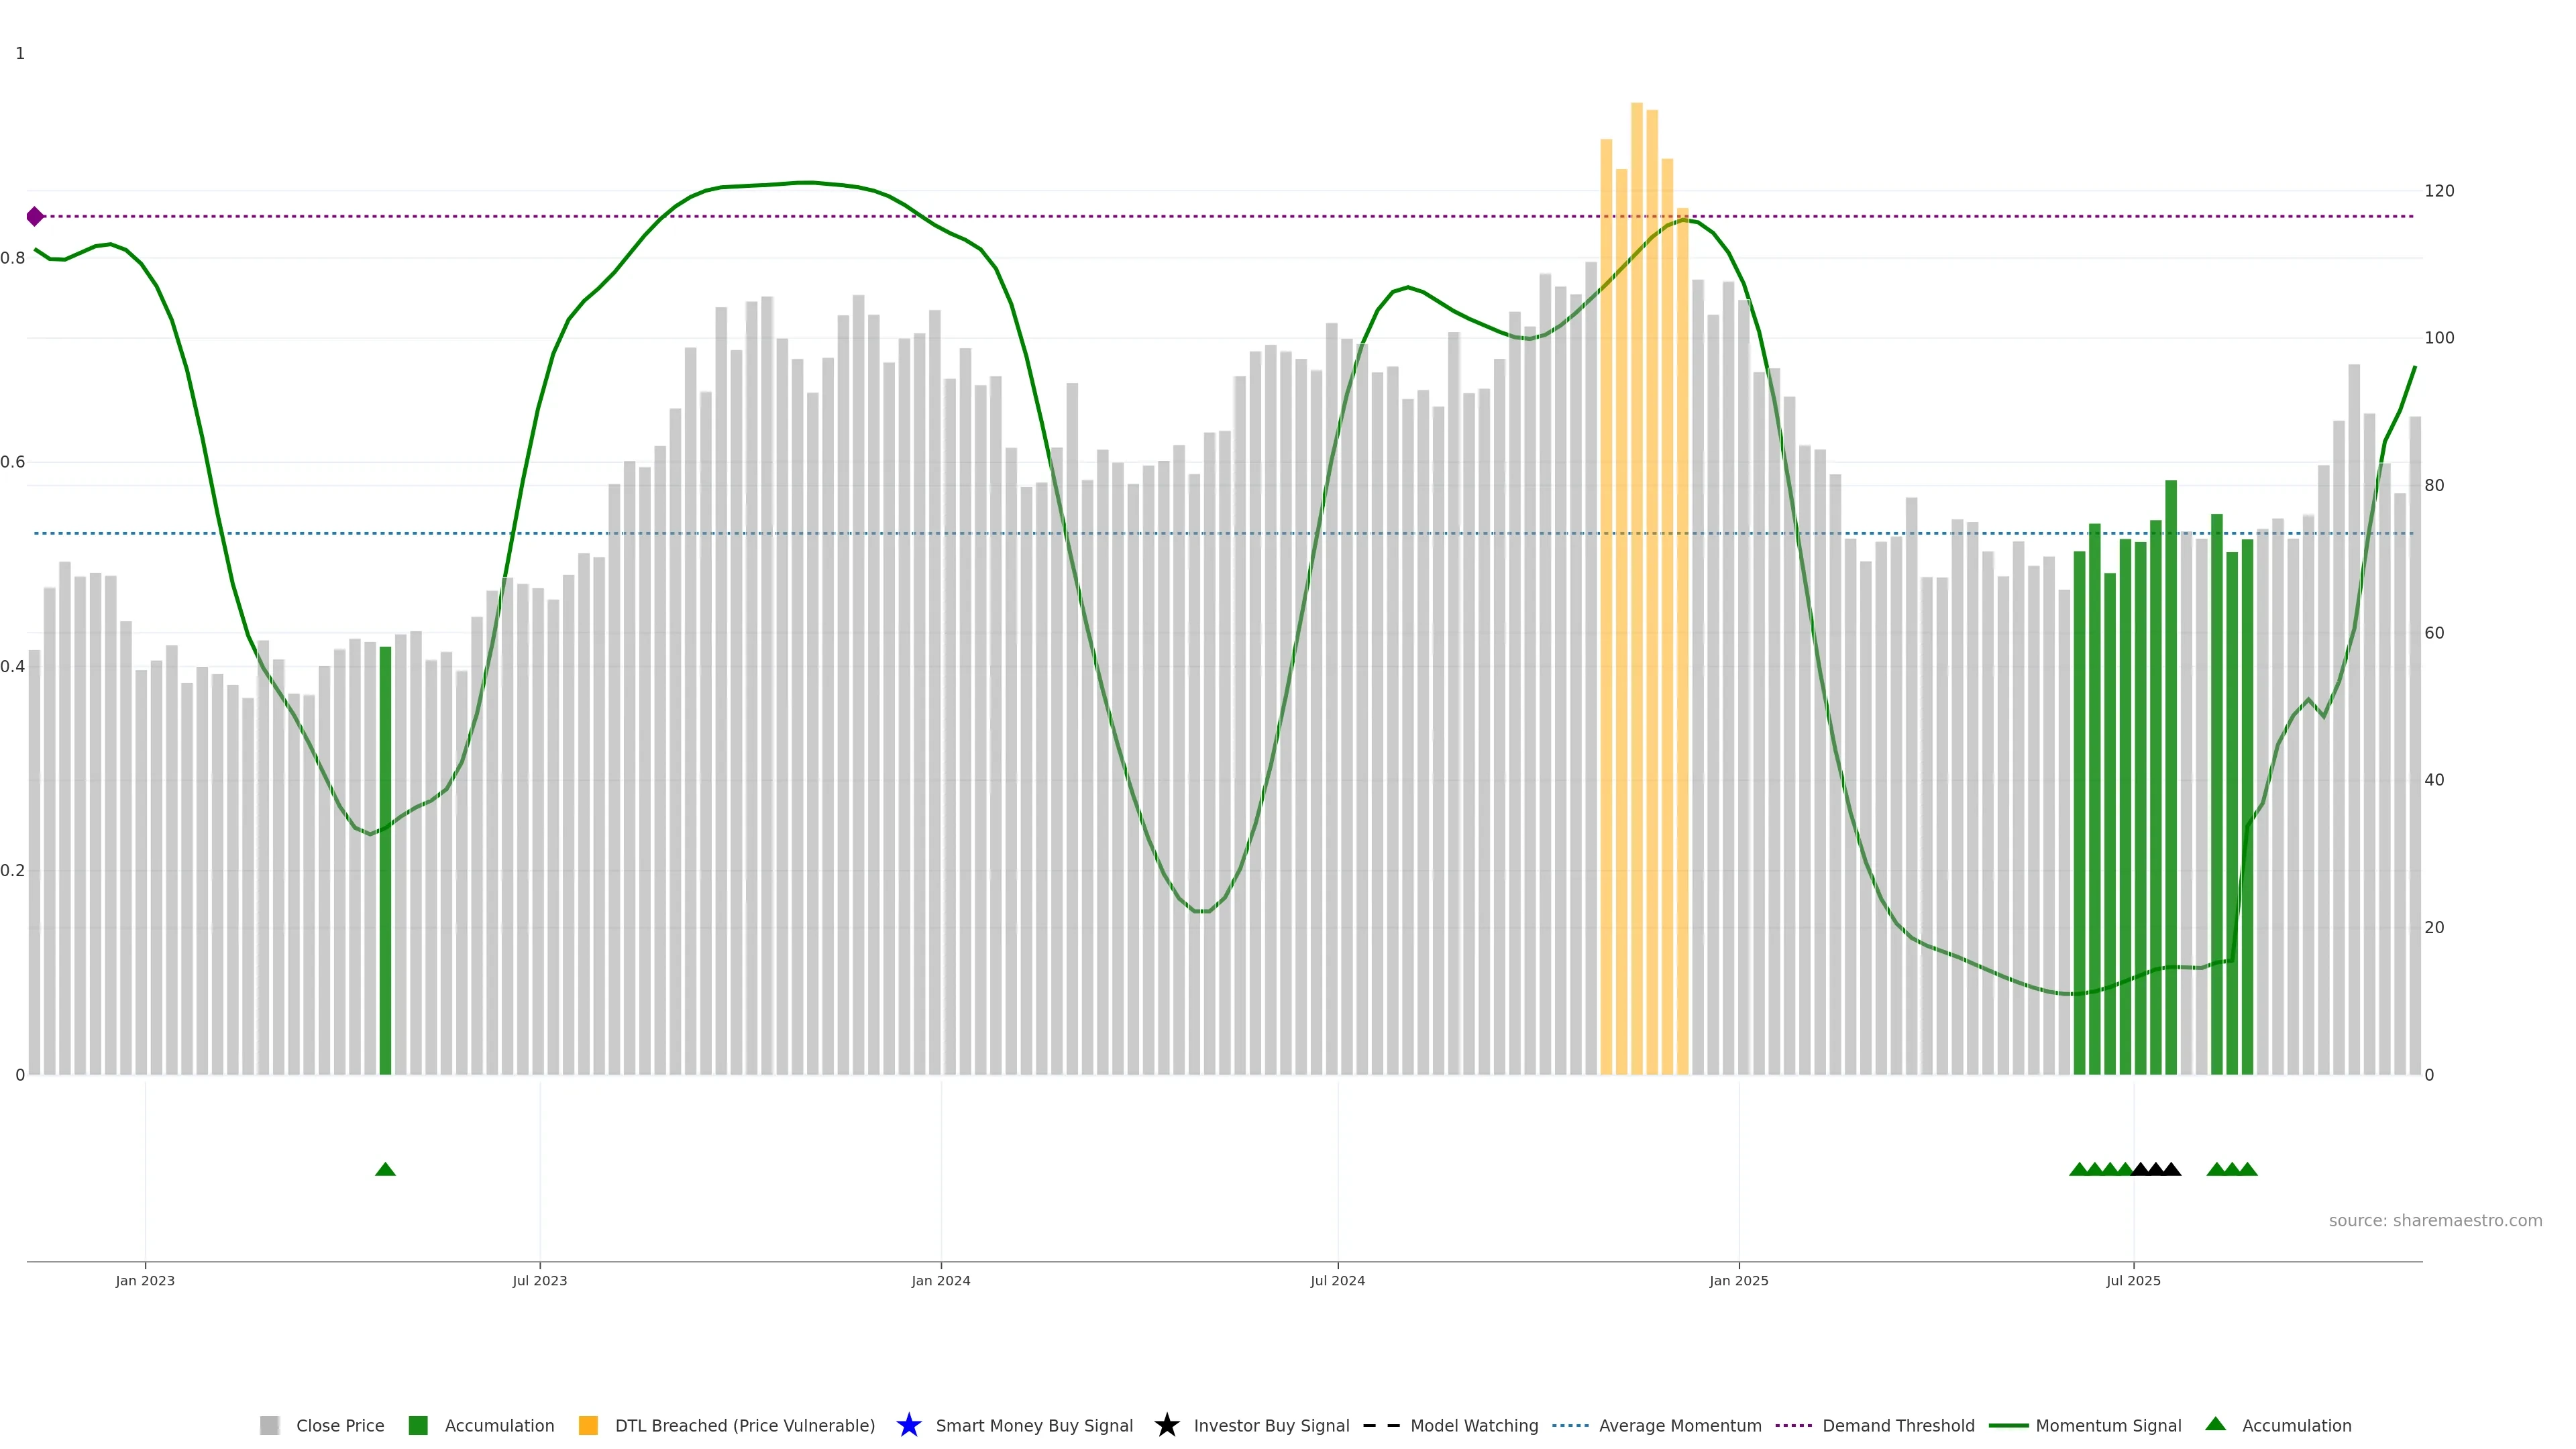2576x1449 pixels.
Task: Click the green Accumulation square legend icon
Action: (418, 1425)
